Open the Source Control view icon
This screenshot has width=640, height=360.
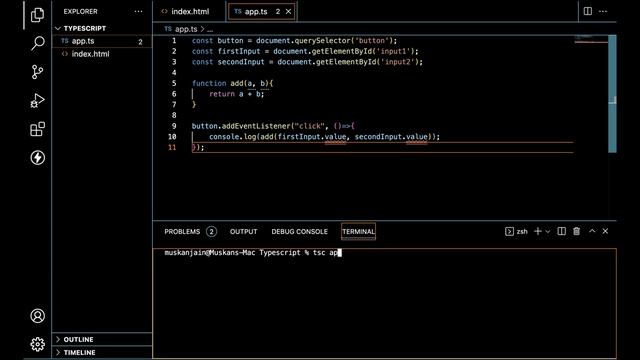38,72
